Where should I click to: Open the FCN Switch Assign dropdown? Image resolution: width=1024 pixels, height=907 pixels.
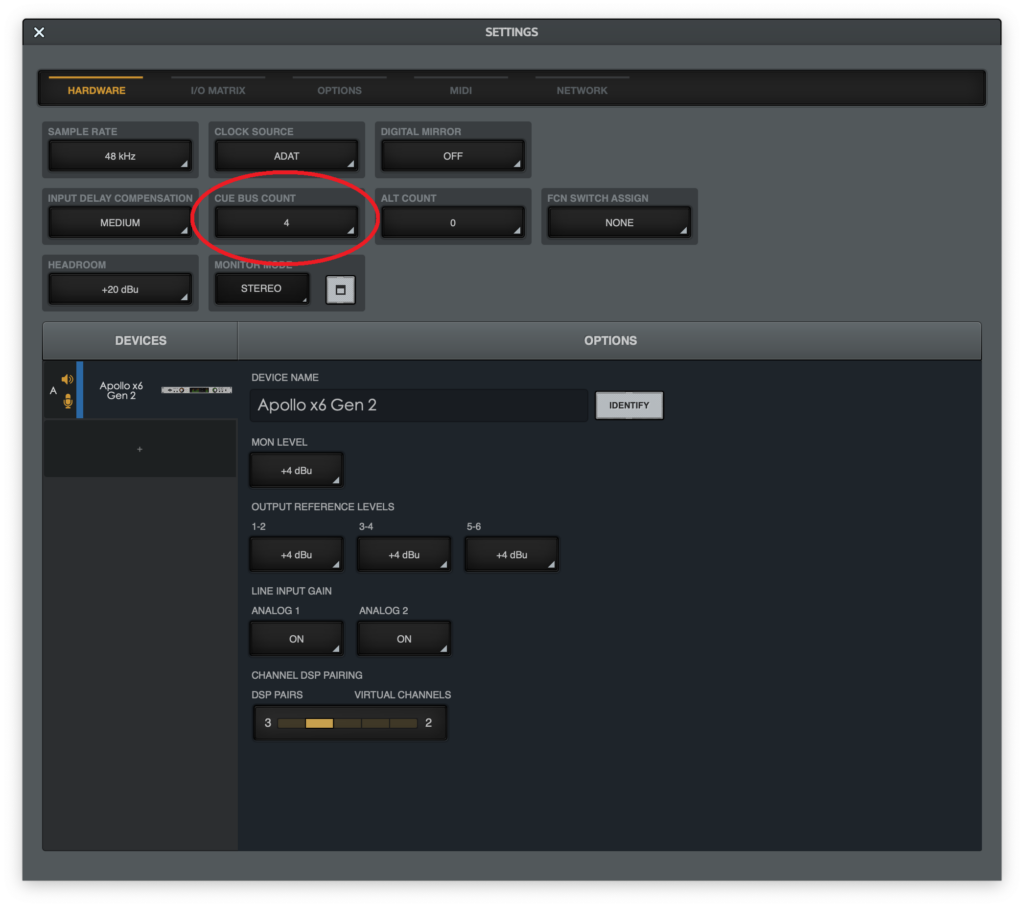click(619, 222)
